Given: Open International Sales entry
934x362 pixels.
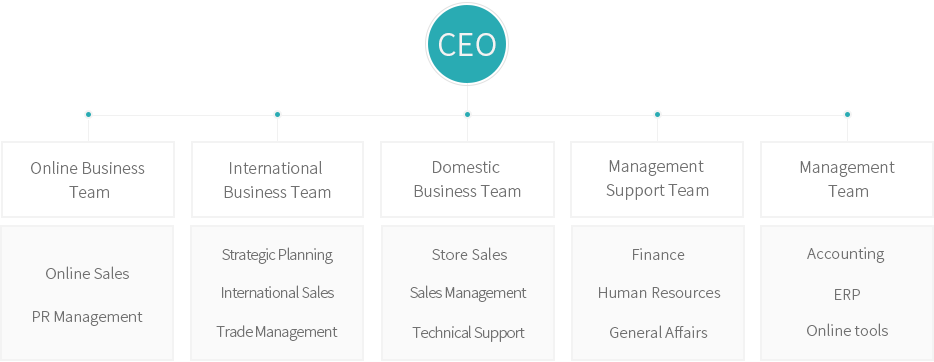Looking at the screenshot, I should (277, 293).
